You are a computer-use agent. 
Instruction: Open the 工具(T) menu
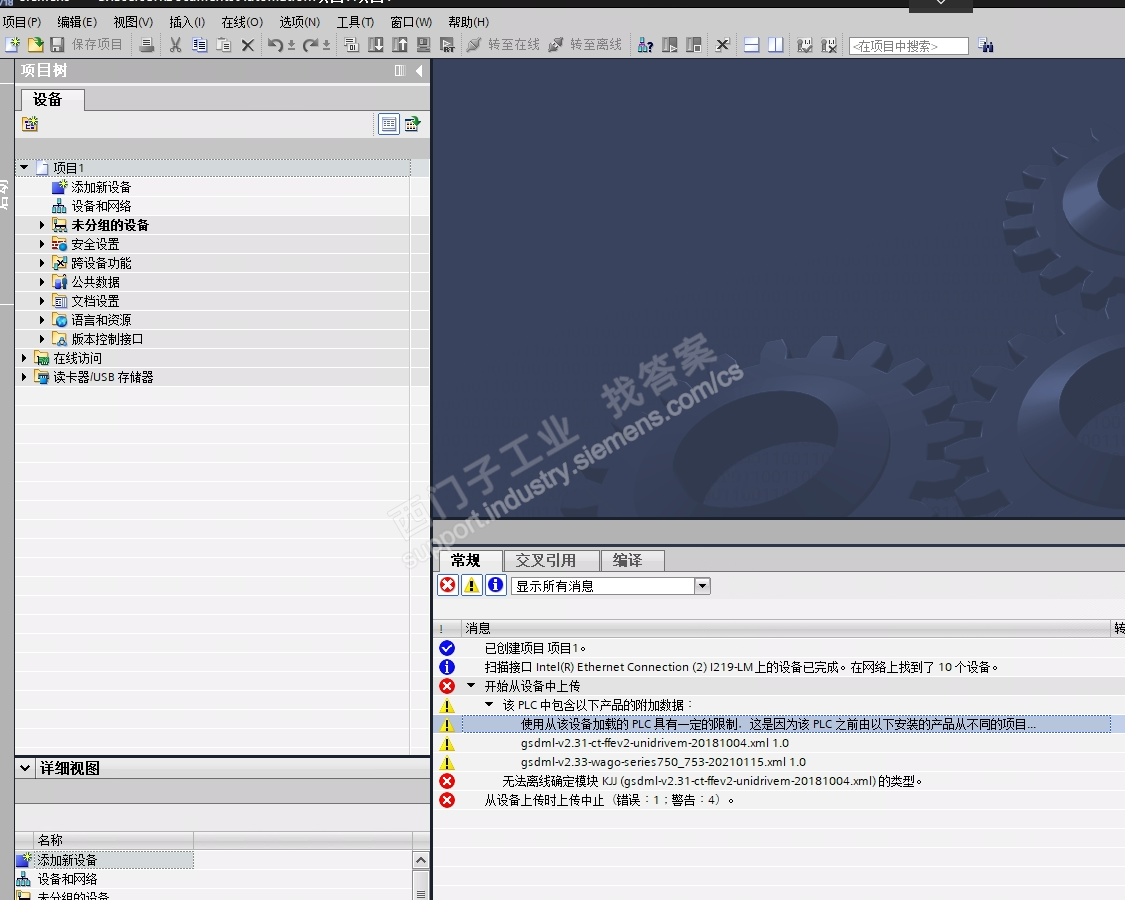pos(355,22)
